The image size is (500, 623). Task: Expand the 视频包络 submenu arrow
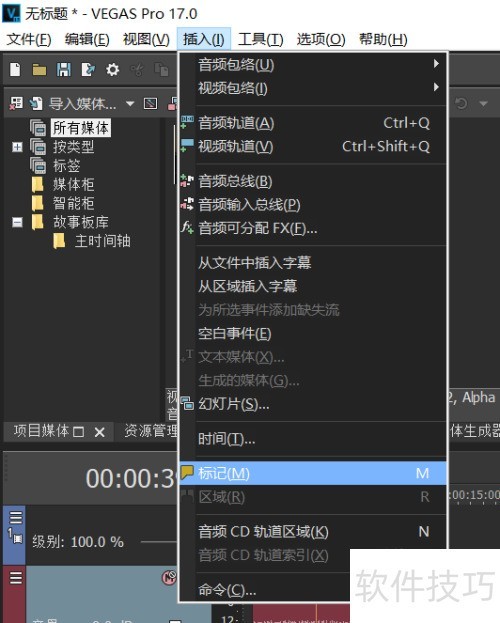436,87
